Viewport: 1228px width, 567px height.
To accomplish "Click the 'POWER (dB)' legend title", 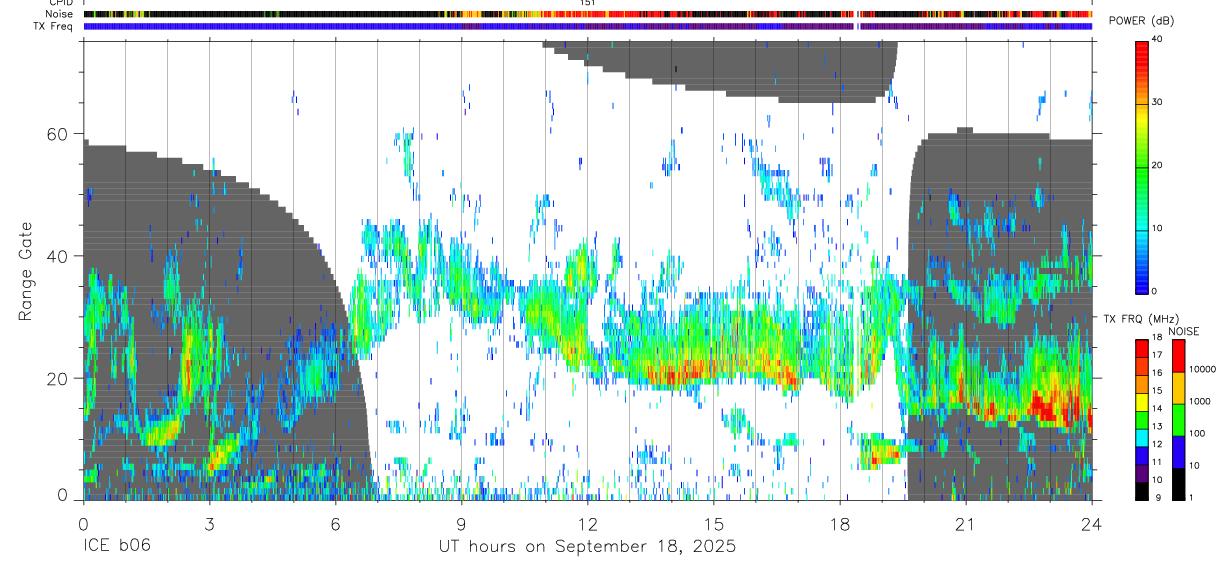I will coord(1141,22).
